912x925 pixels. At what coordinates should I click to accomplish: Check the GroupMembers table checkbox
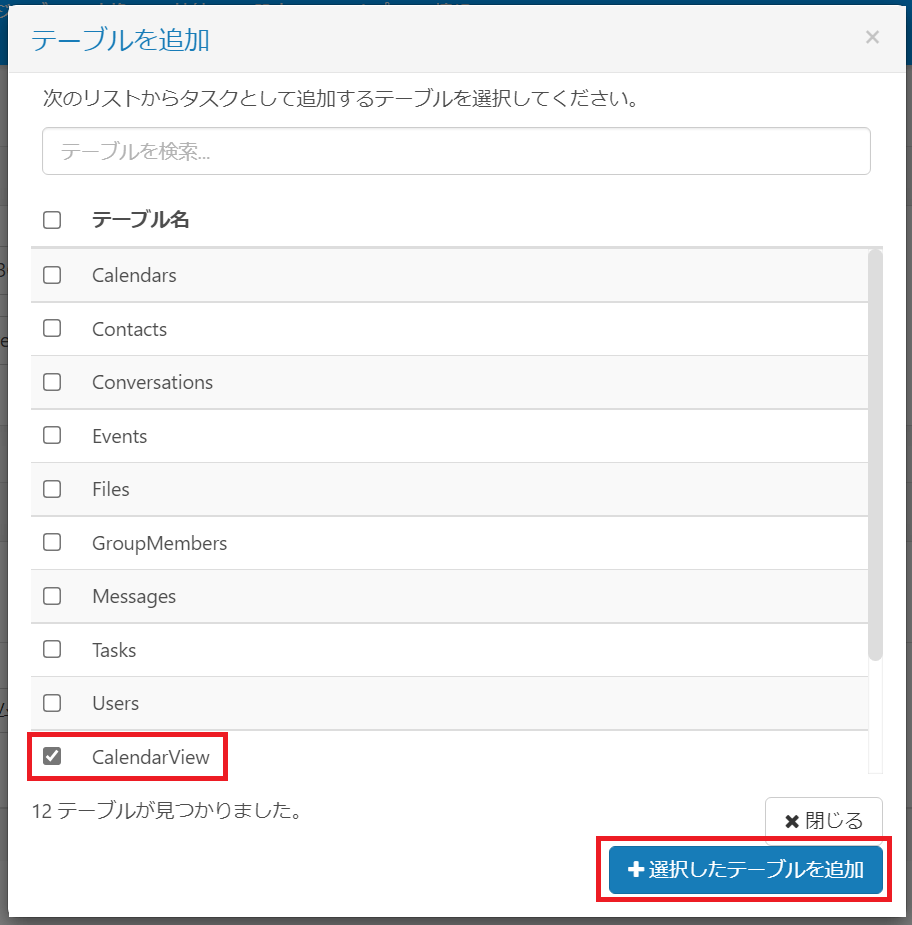tap(52, 543)
